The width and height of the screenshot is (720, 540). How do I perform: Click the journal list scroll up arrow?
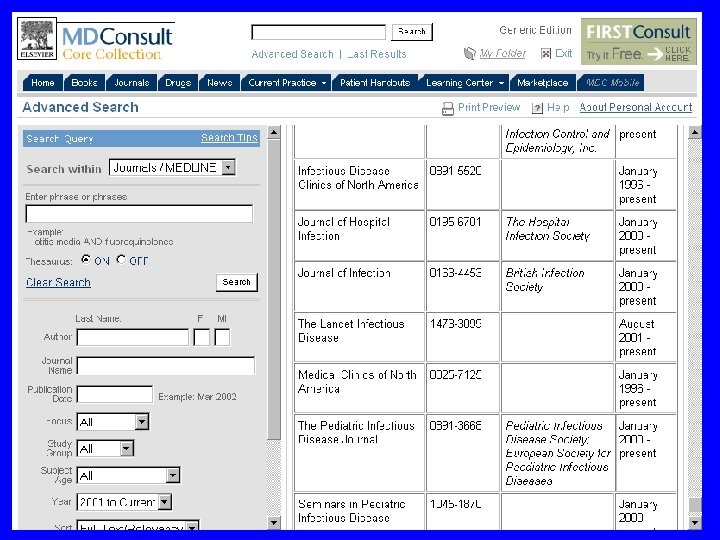pyautogui.click(x=695, y=133)
